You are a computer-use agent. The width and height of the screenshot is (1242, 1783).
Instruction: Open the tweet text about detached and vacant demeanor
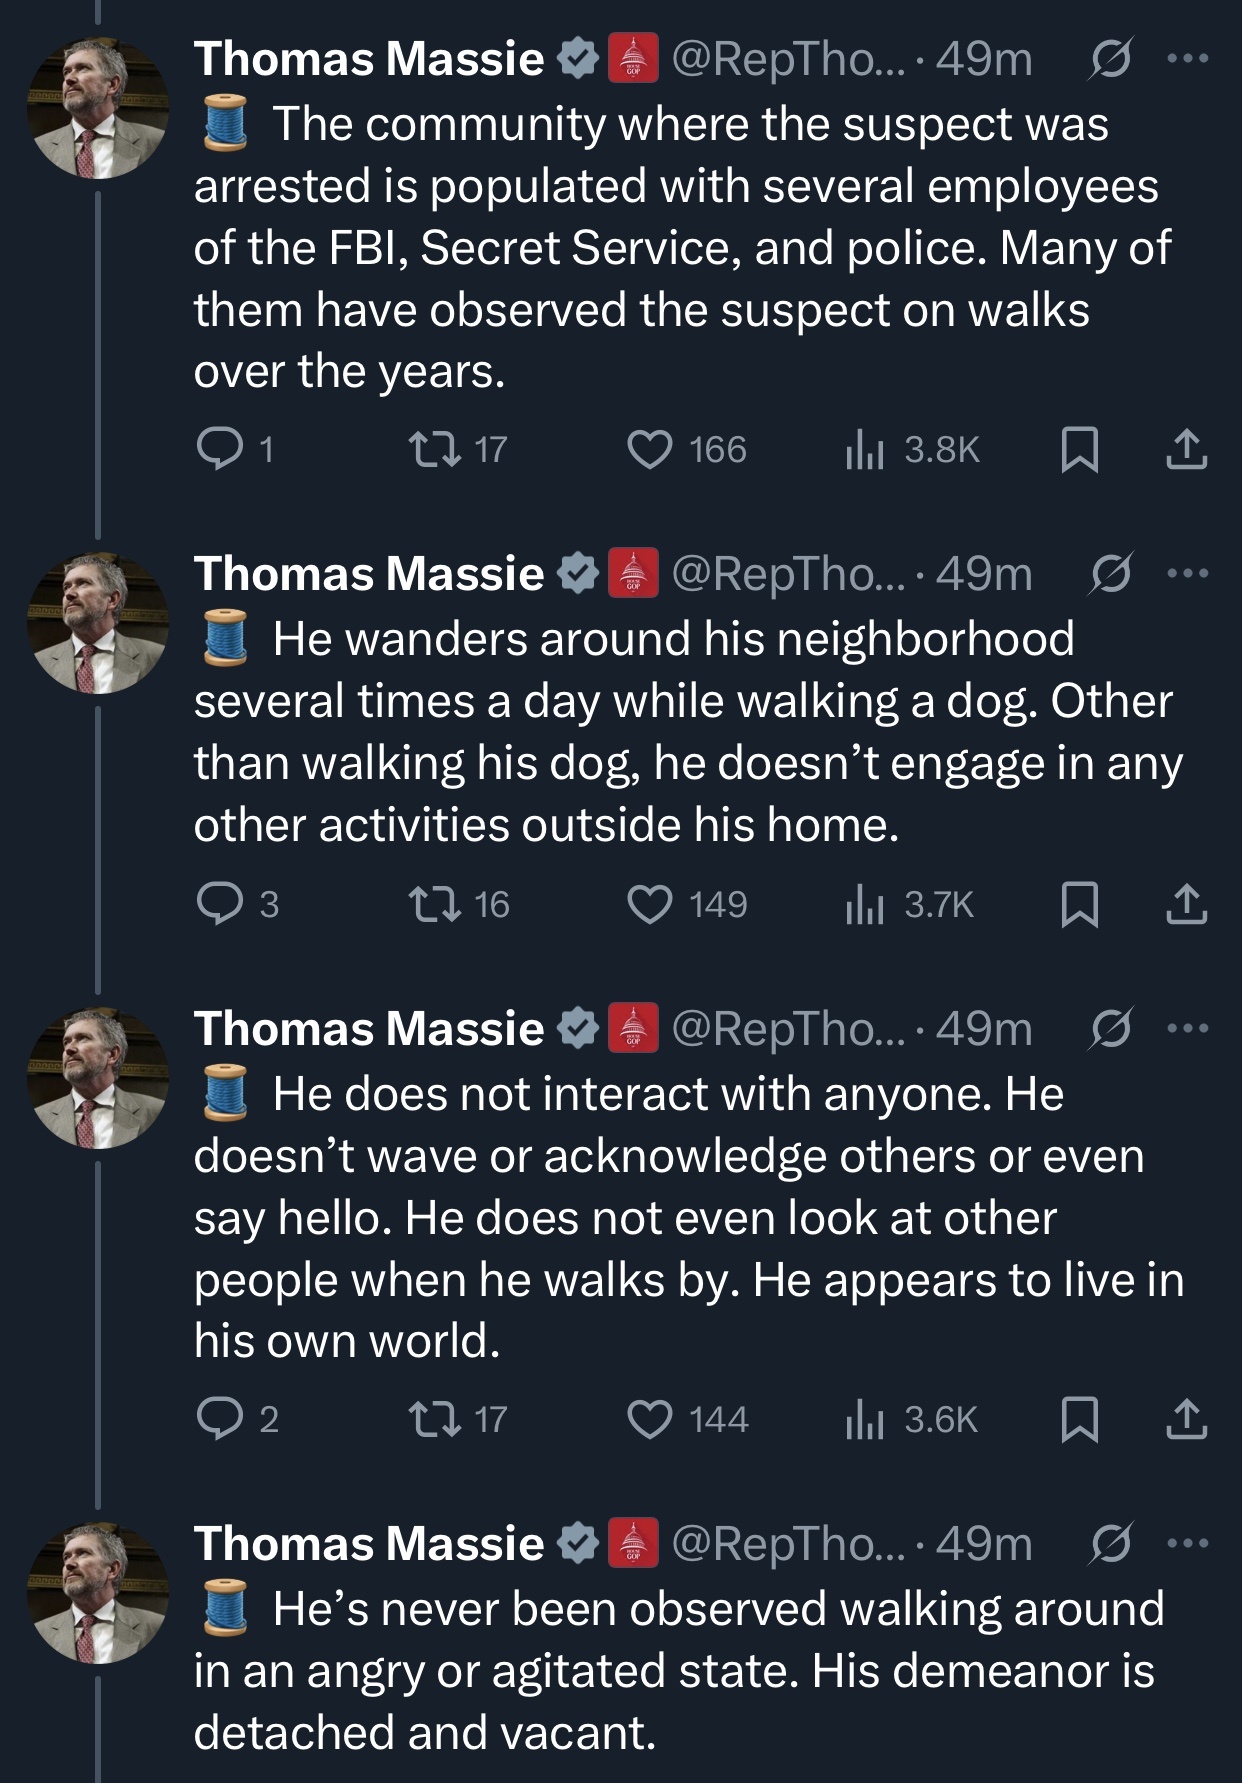click(680, 1671)
